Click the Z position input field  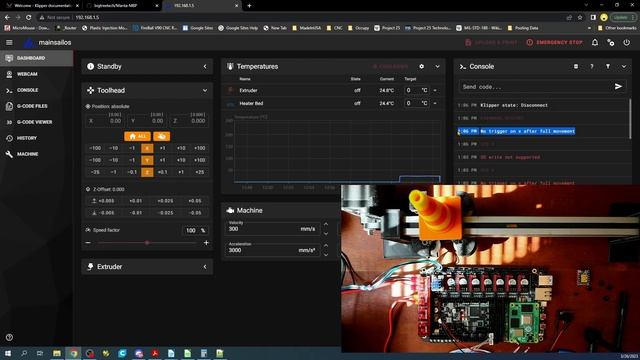(189, 120)
